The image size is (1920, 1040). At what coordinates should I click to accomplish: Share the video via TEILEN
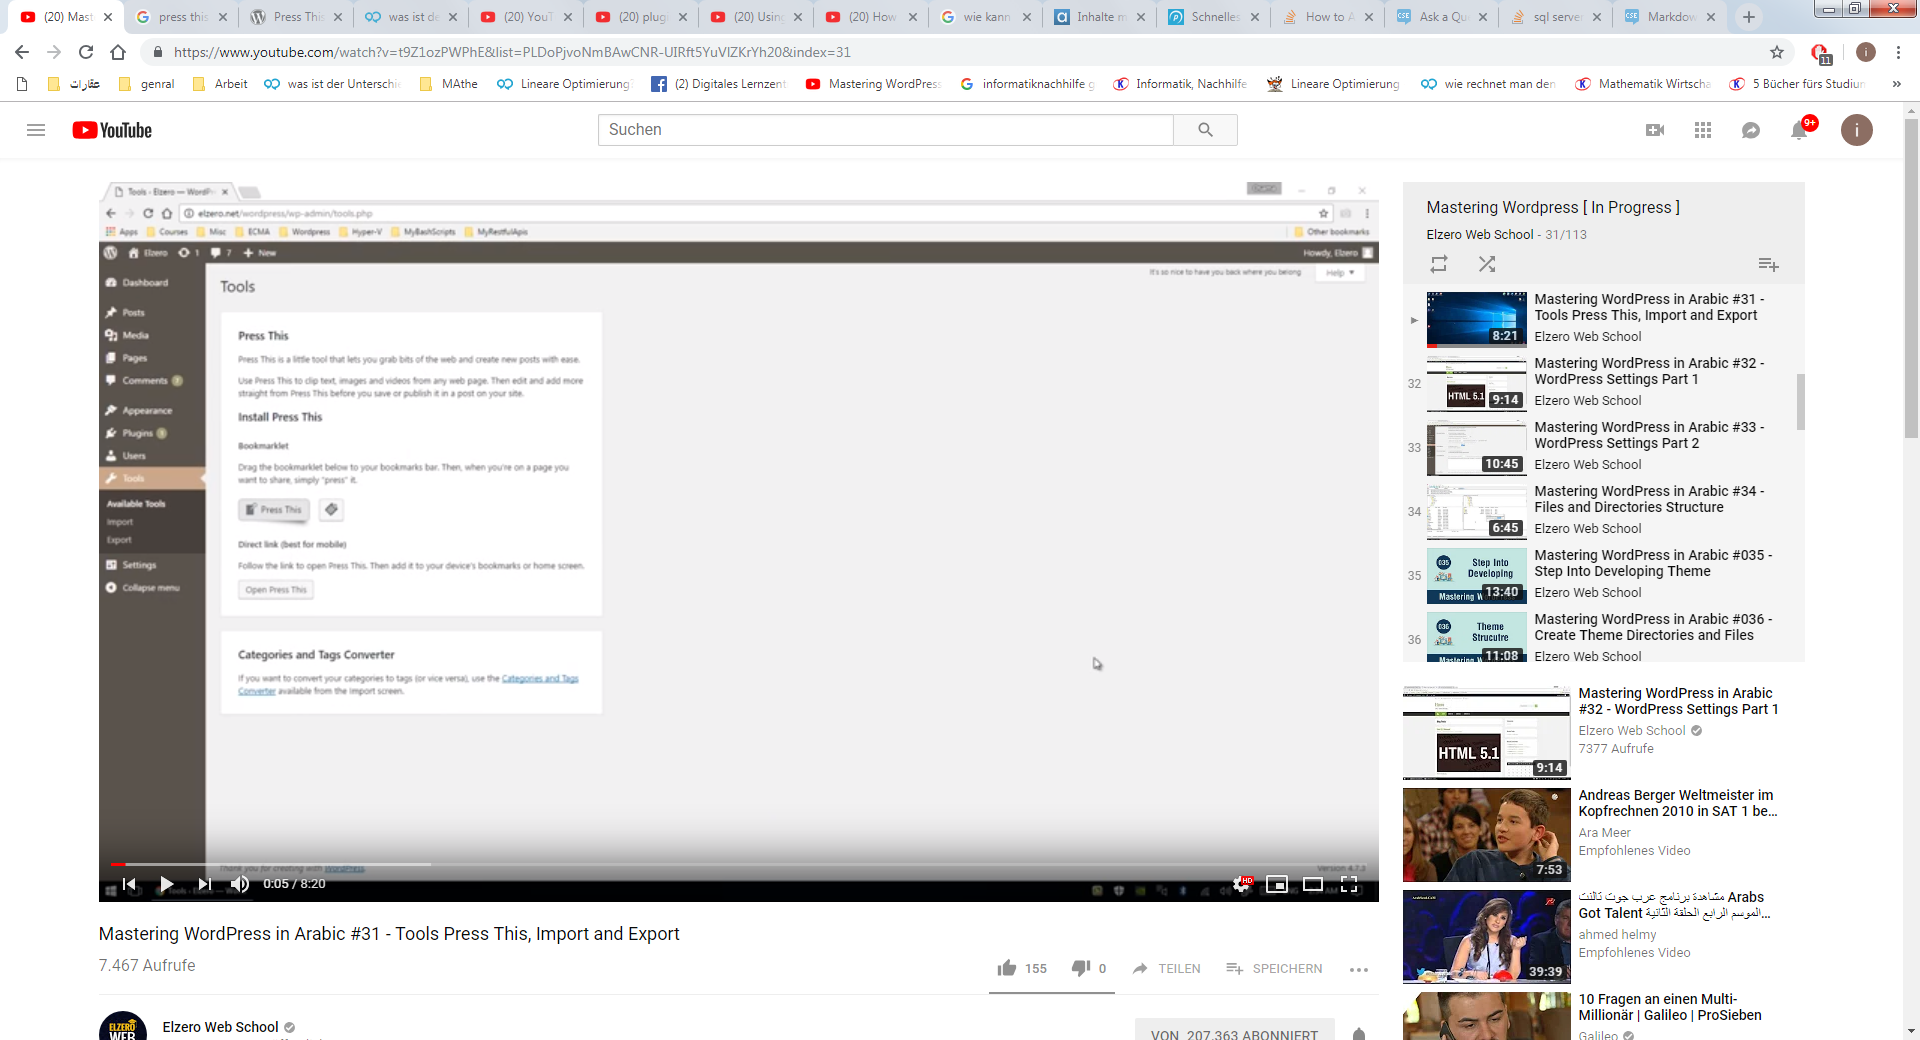pos(1166,968)
